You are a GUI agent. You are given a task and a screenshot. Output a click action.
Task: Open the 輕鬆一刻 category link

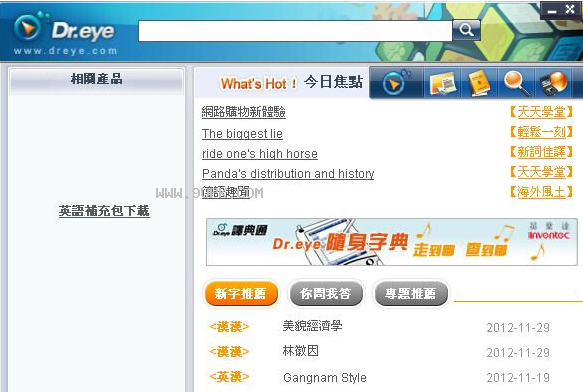click(541, 132)
